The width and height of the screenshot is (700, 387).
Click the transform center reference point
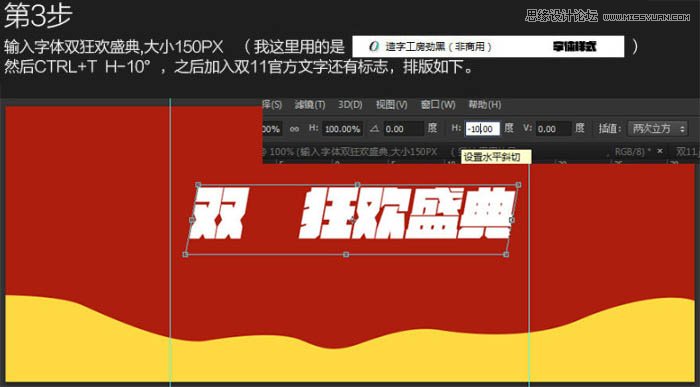click(353, 220)
